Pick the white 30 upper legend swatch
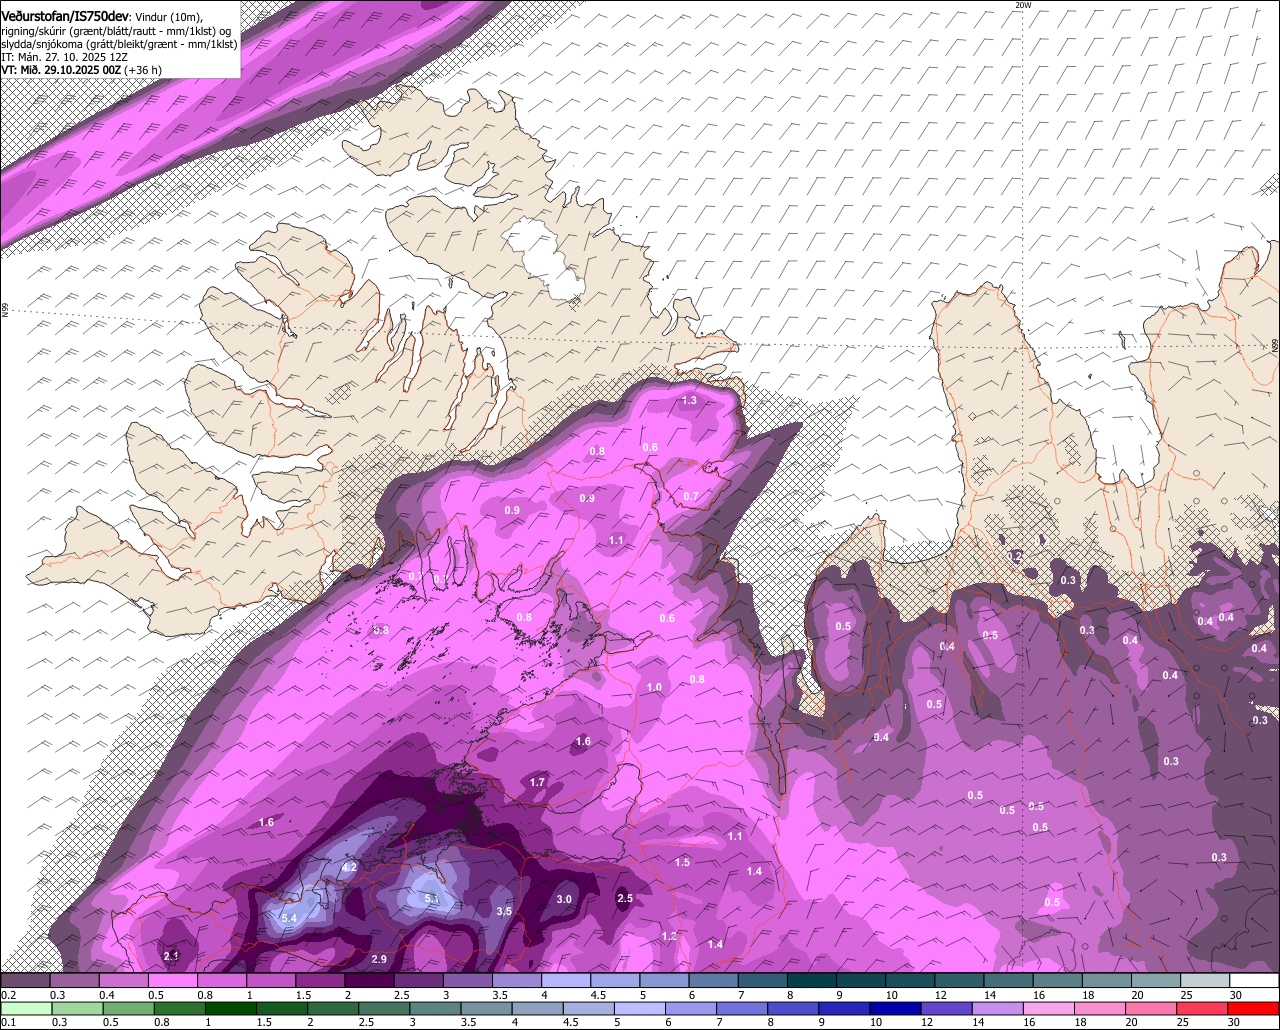The height and width of the screenshot is (1030, 1280). 1255,981
